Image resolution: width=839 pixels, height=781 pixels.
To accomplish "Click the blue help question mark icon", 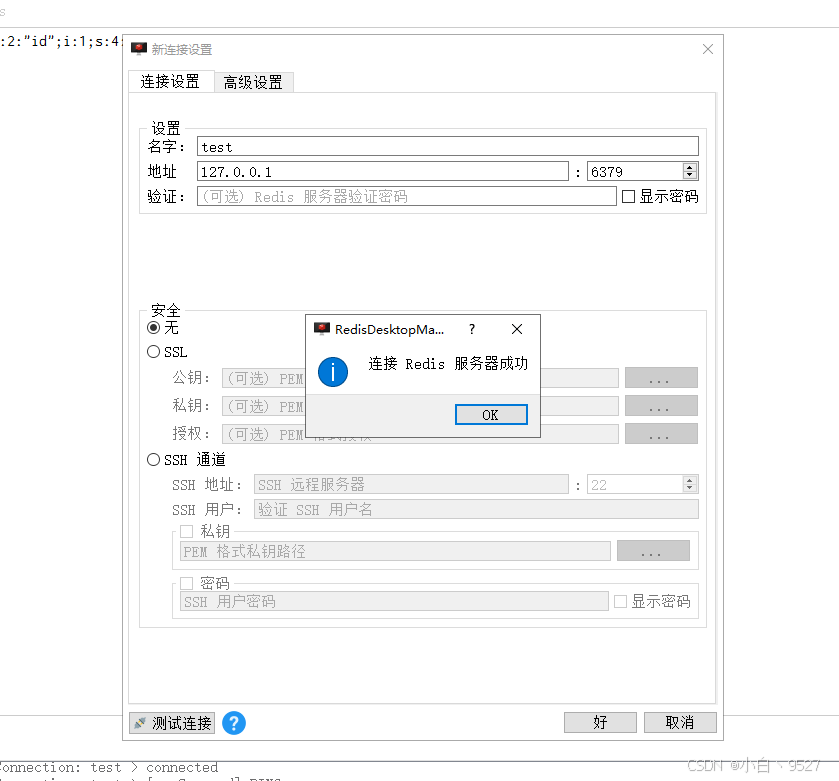I will point(234,723).
